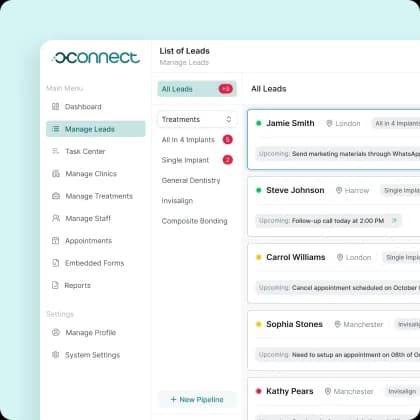Click red count badge on All in 4 Implants
Screen dimensions: 420x420
point(228,139)
